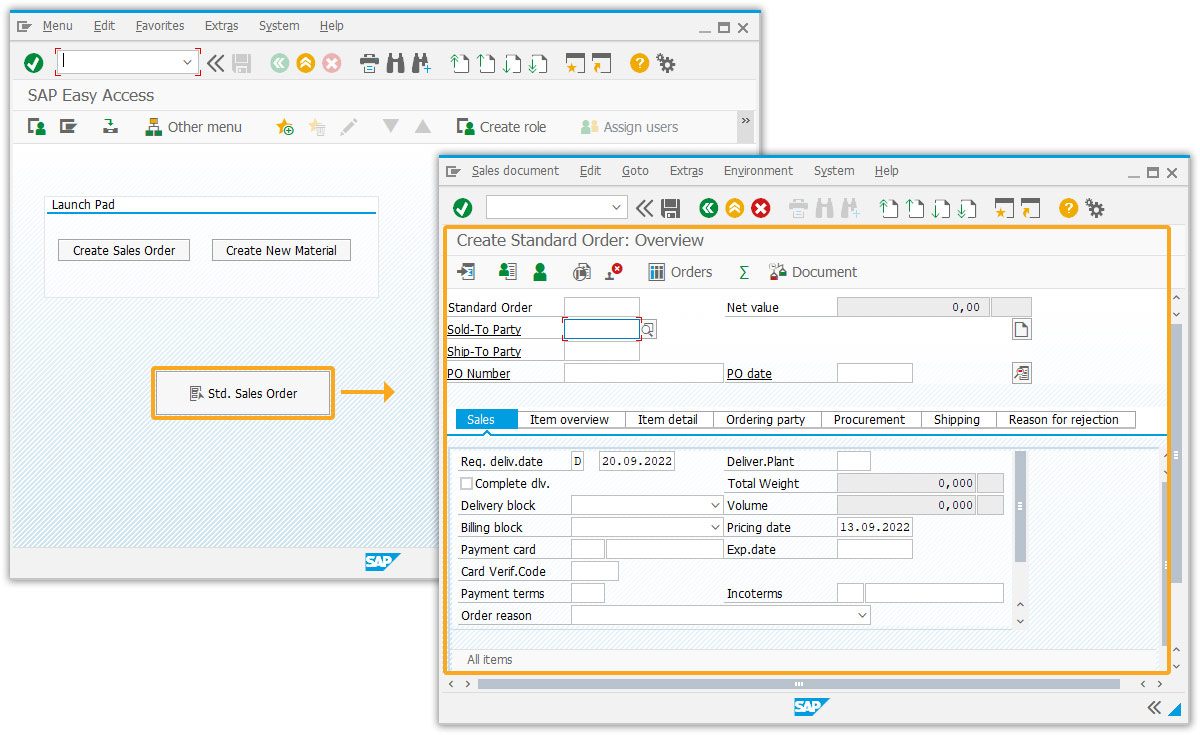The image size is (1200, 735).
Task: Click the yellow Exit icon in SAP Easy Access toolbar
Action: 306,63
